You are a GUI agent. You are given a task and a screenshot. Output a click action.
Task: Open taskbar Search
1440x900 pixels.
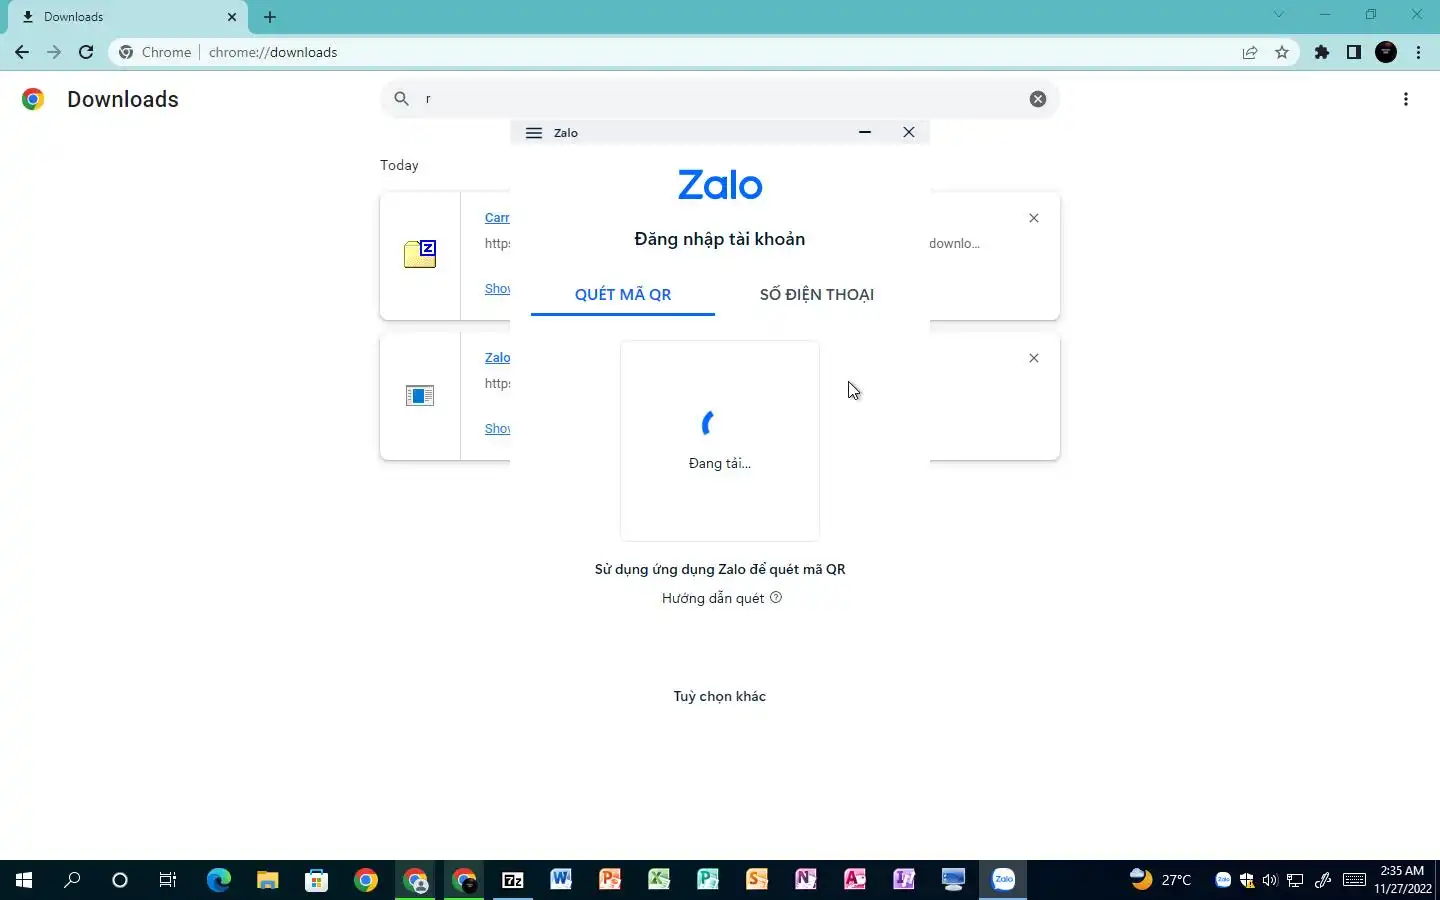[72, 880]
